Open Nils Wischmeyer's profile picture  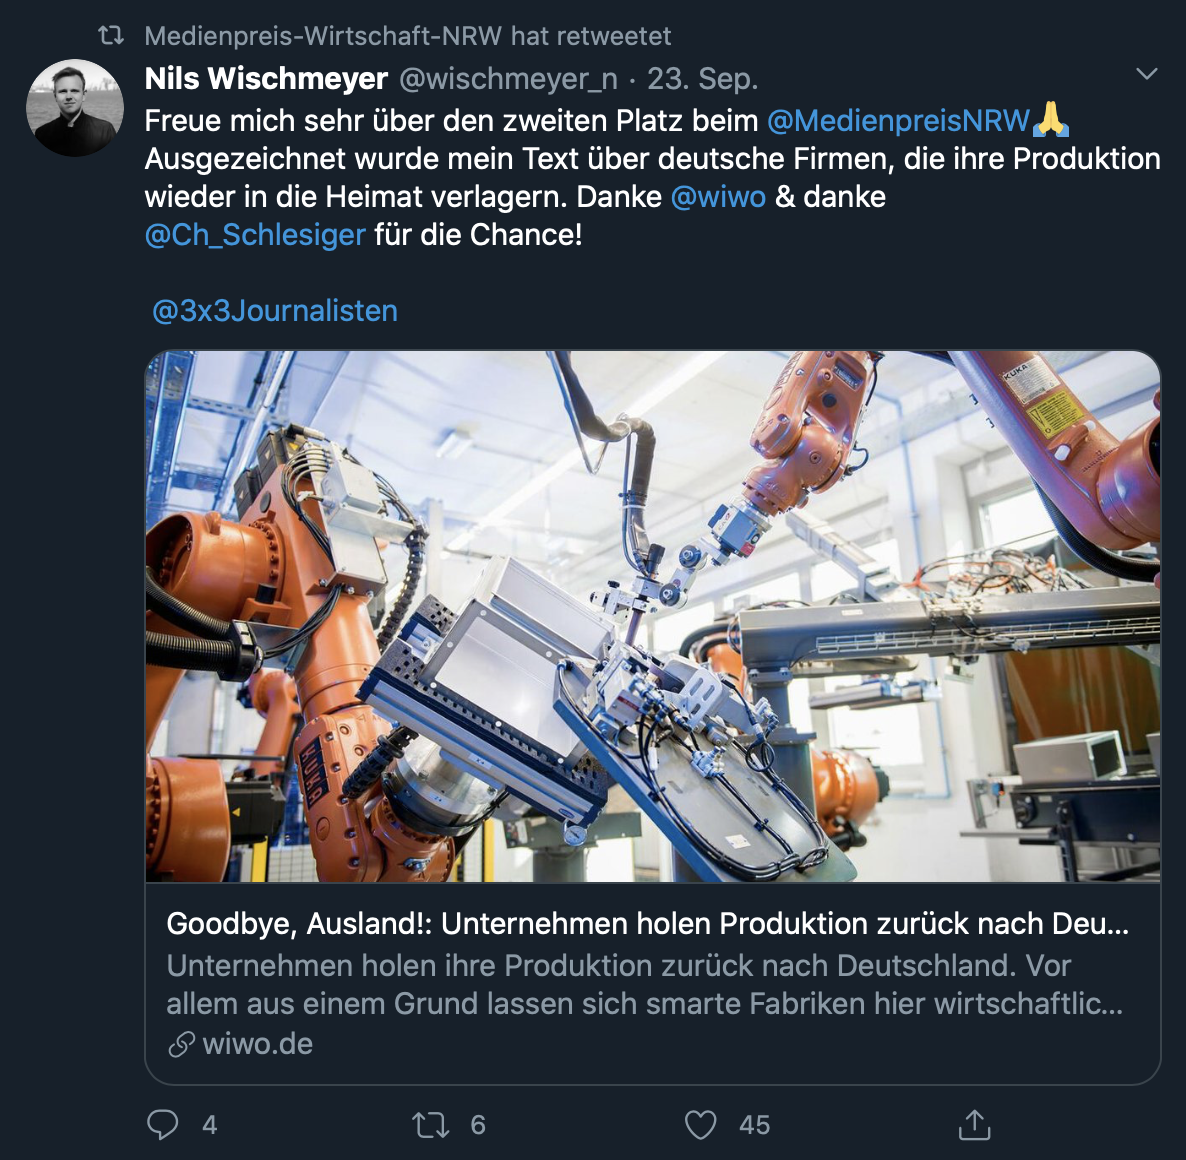[x=75, y=108]
